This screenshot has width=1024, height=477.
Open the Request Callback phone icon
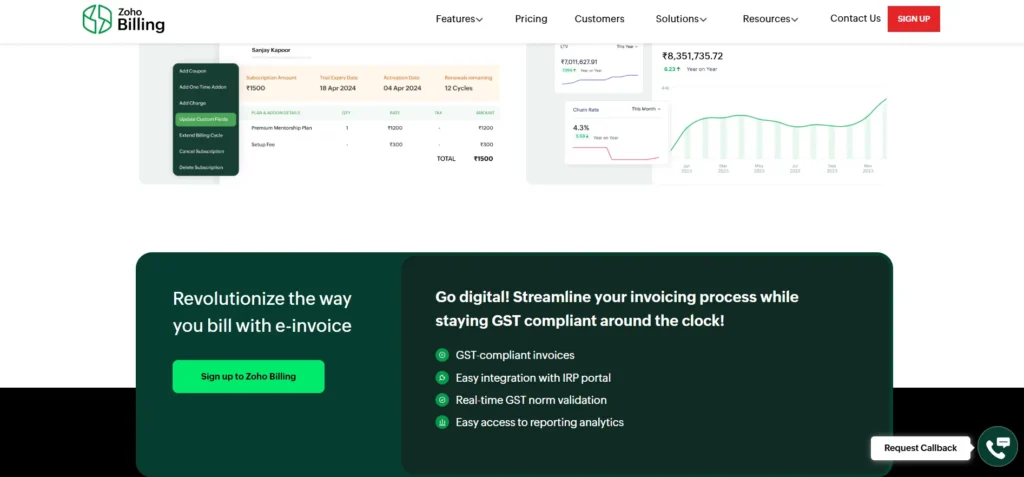point(997,447)
